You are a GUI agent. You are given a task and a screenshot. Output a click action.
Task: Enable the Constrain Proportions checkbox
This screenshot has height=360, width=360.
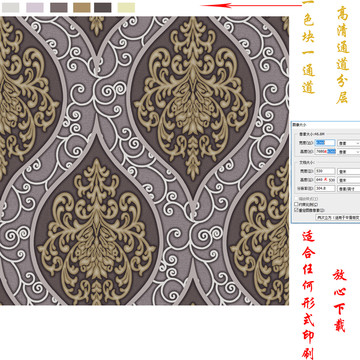click(x=296, y=204)
